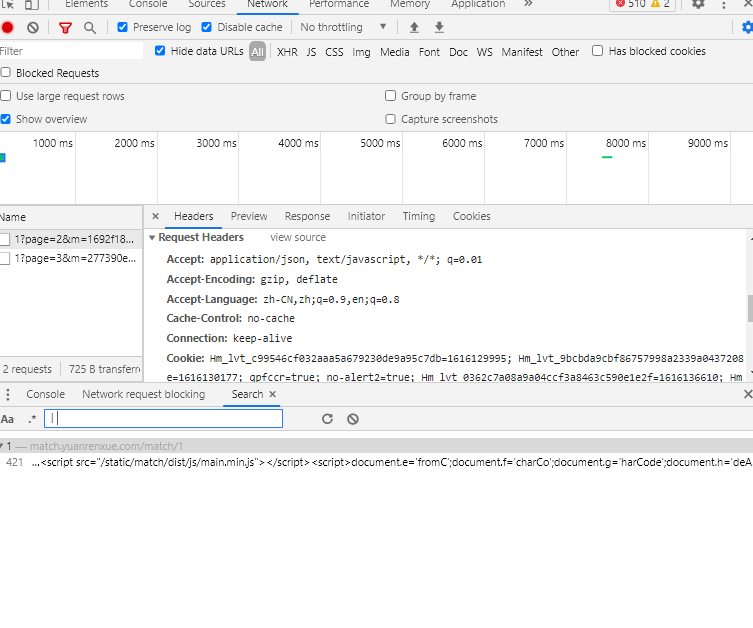Click the error count badge 510
Image resolution: width=753 pixels, height=628 pixels.
click(x=631, y=4)
